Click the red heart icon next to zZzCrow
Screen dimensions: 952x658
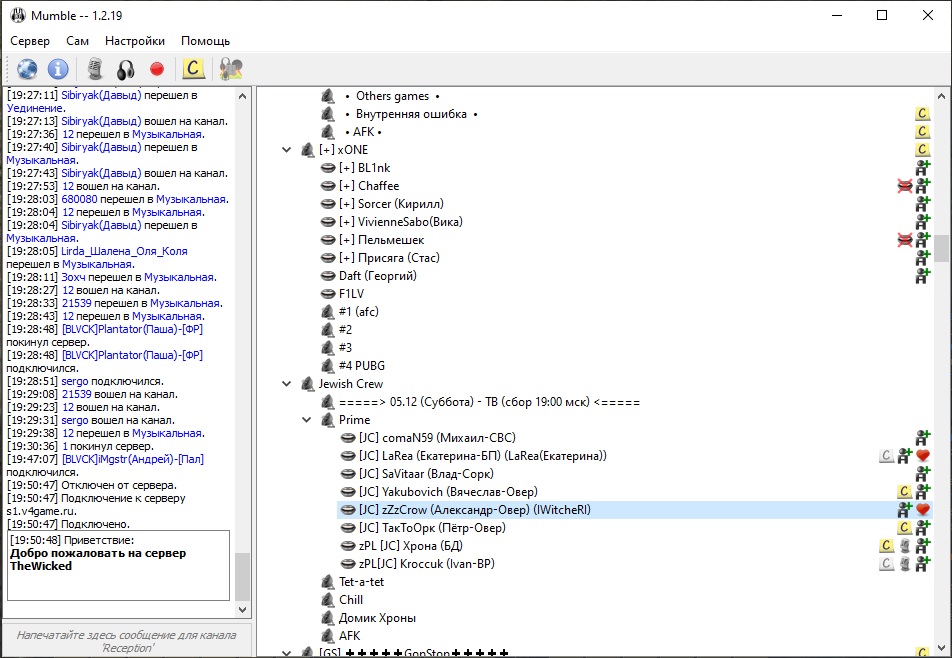tap(923, 510)
